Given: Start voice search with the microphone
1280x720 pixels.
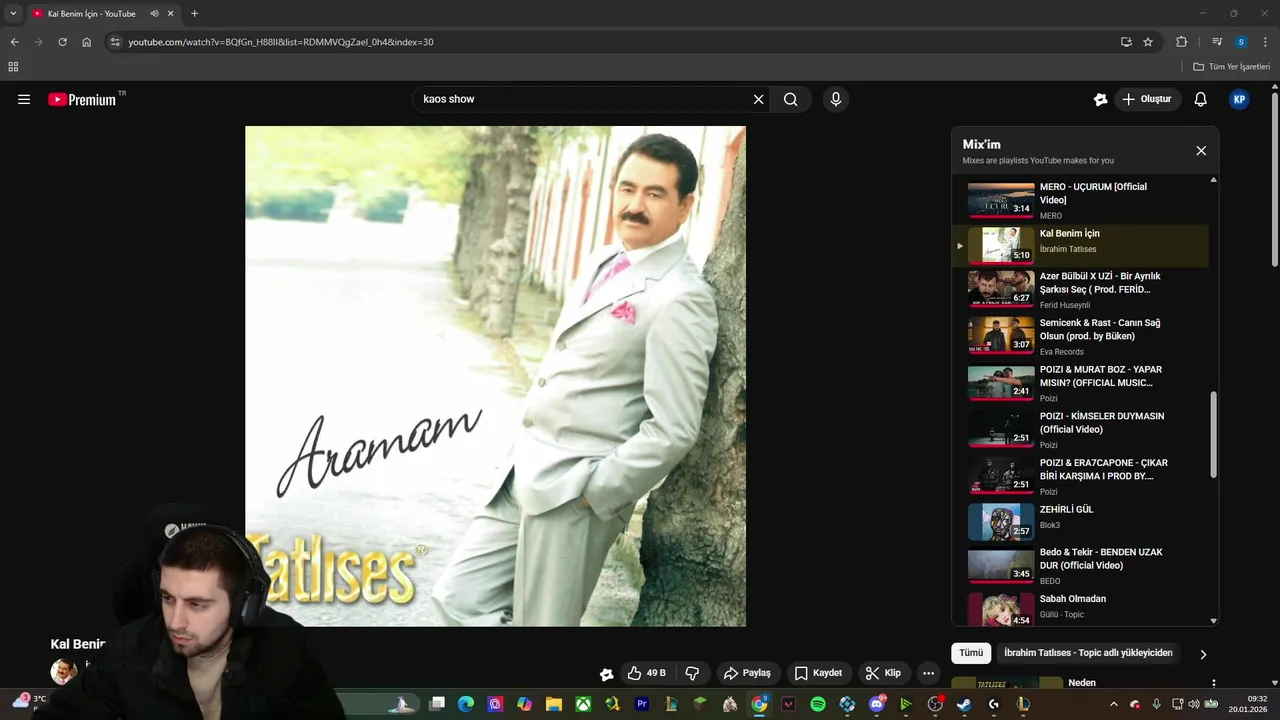Looking at the screenshot, I should click(x=836, y=99).
